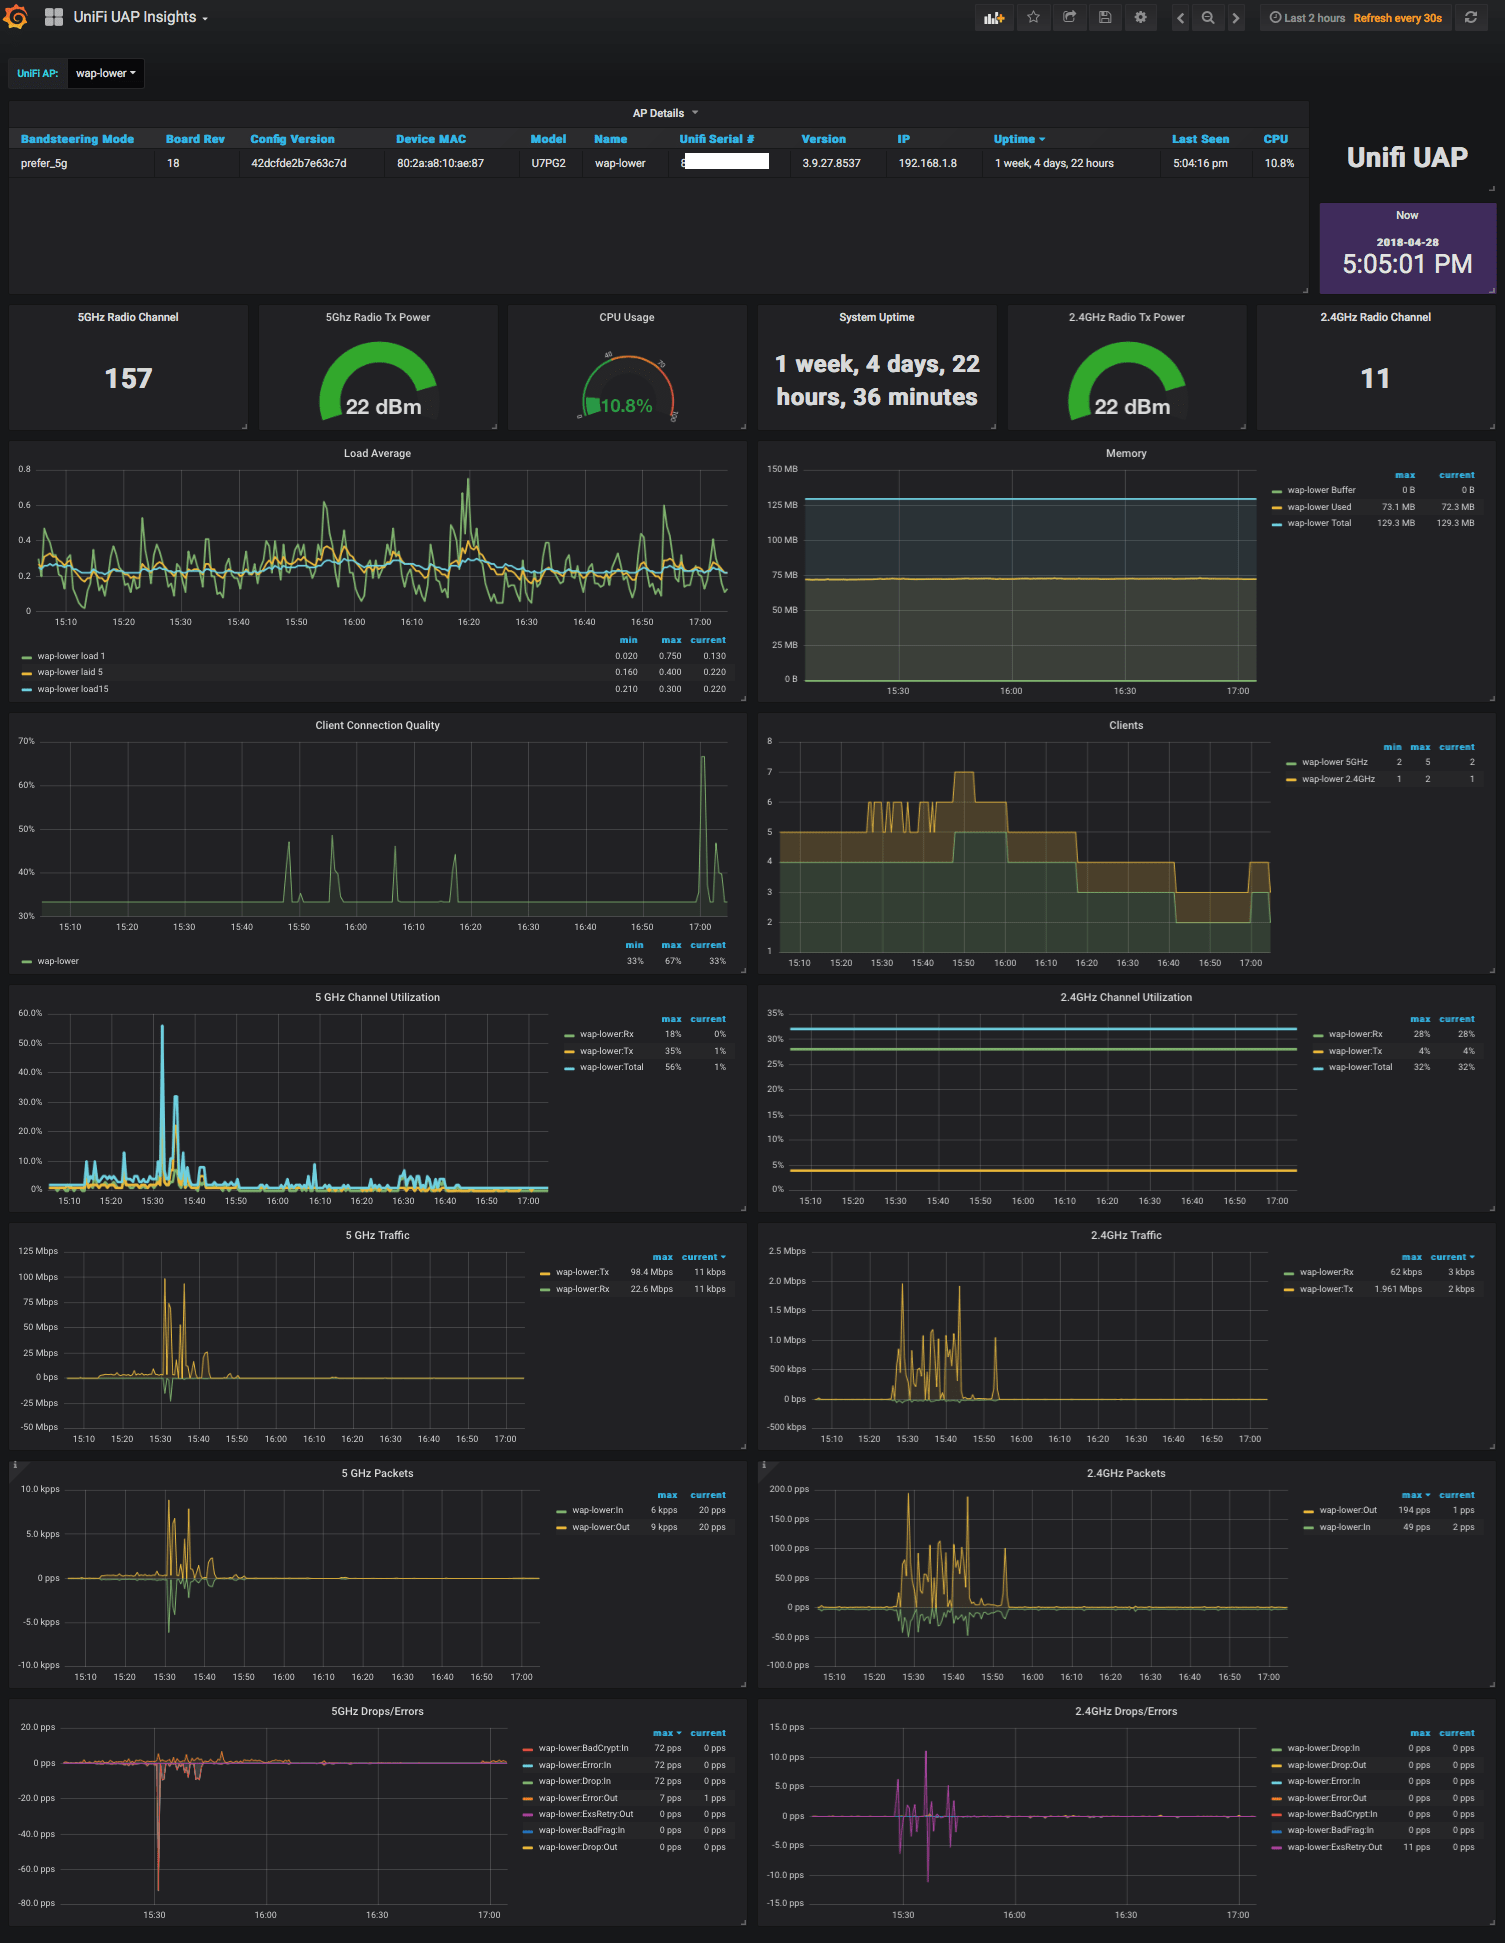Star this dashboard as favorite

[1033, 18]
